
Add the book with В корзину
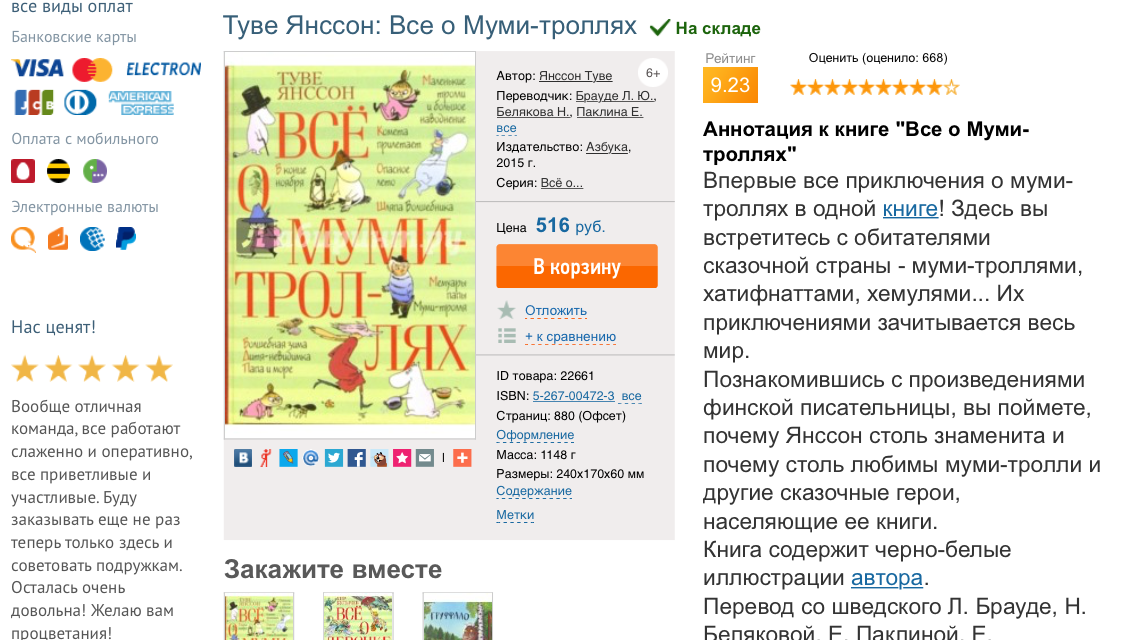pos(577,267)
